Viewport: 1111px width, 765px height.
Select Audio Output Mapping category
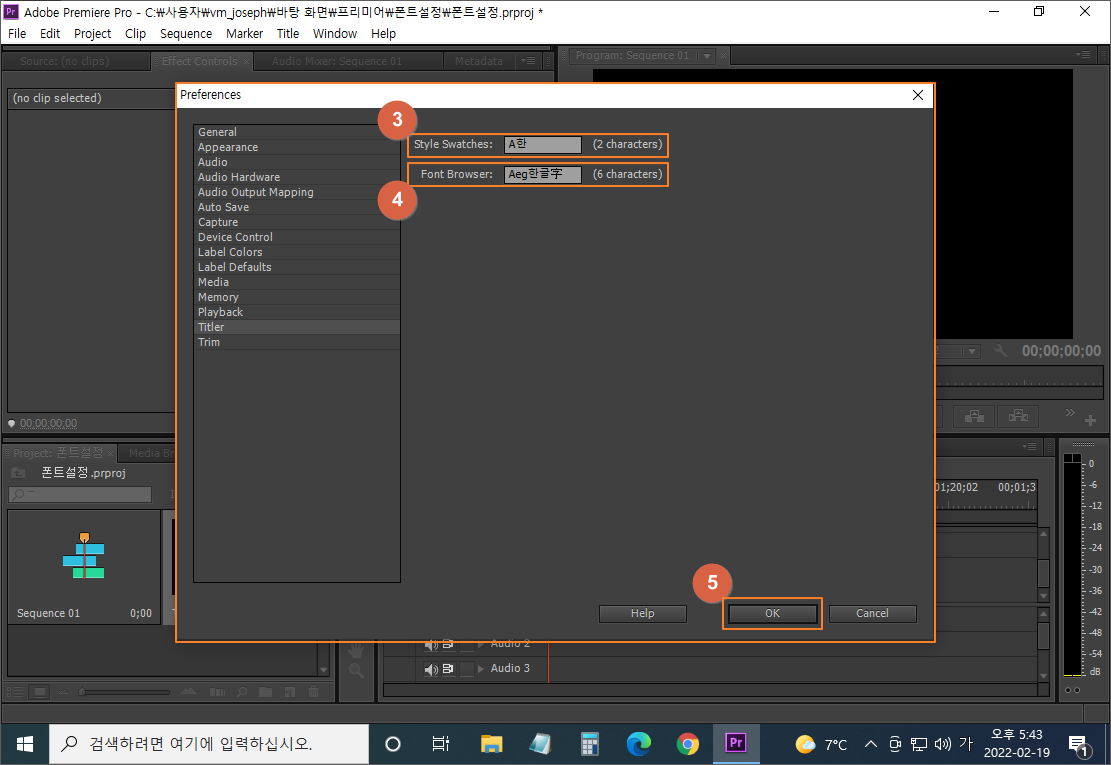pyautogui.click(x=296, y=192)
